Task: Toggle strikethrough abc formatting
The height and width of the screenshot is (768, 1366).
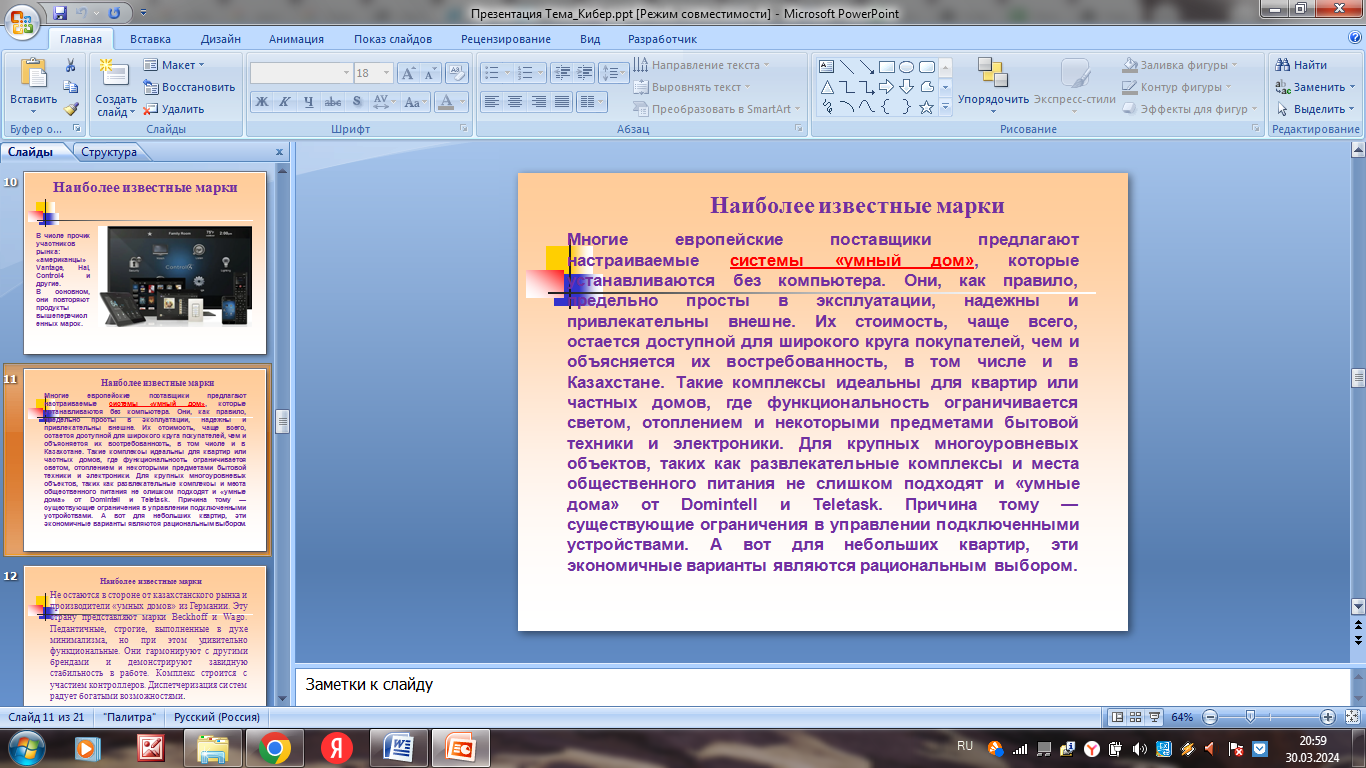Action: coord(333,102)
